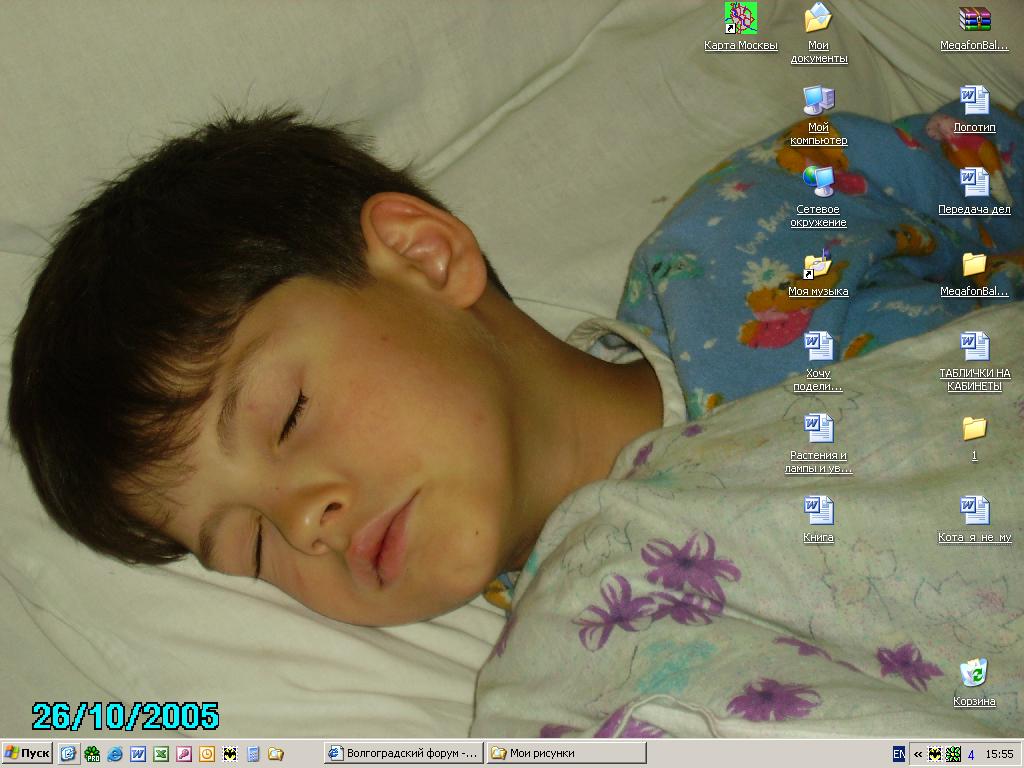
Task: Open Карта Москвы desktop shortcut
Action: click(741, 18)
